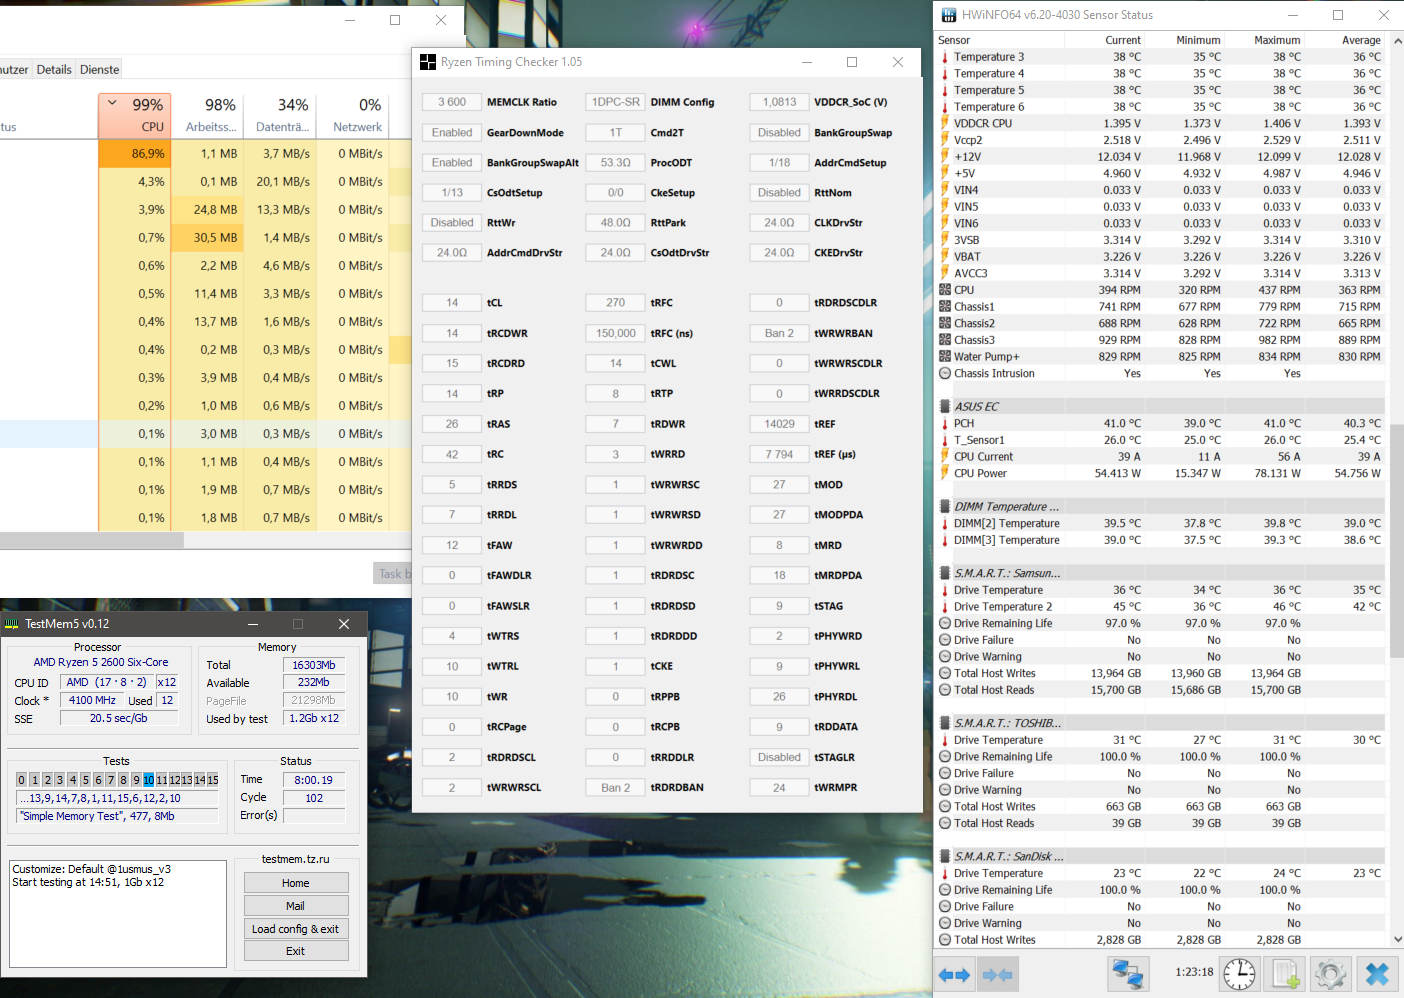Click the fan icon beside Chassis1
This screenshot has width=1404, height=998.
pos(945,306)
